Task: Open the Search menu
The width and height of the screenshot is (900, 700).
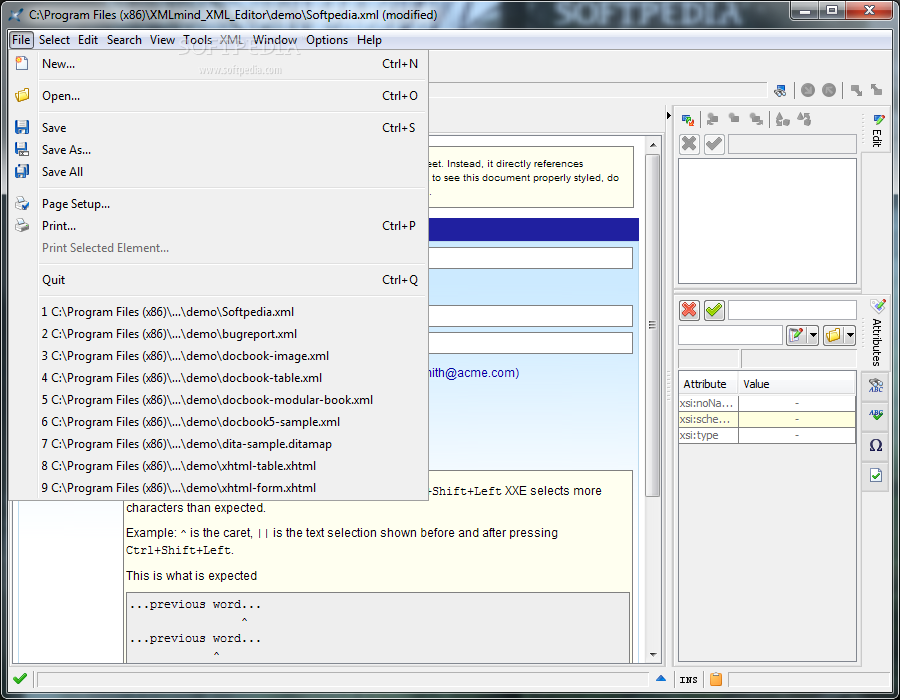Action: pyautogui.click(x=124, y=40)
